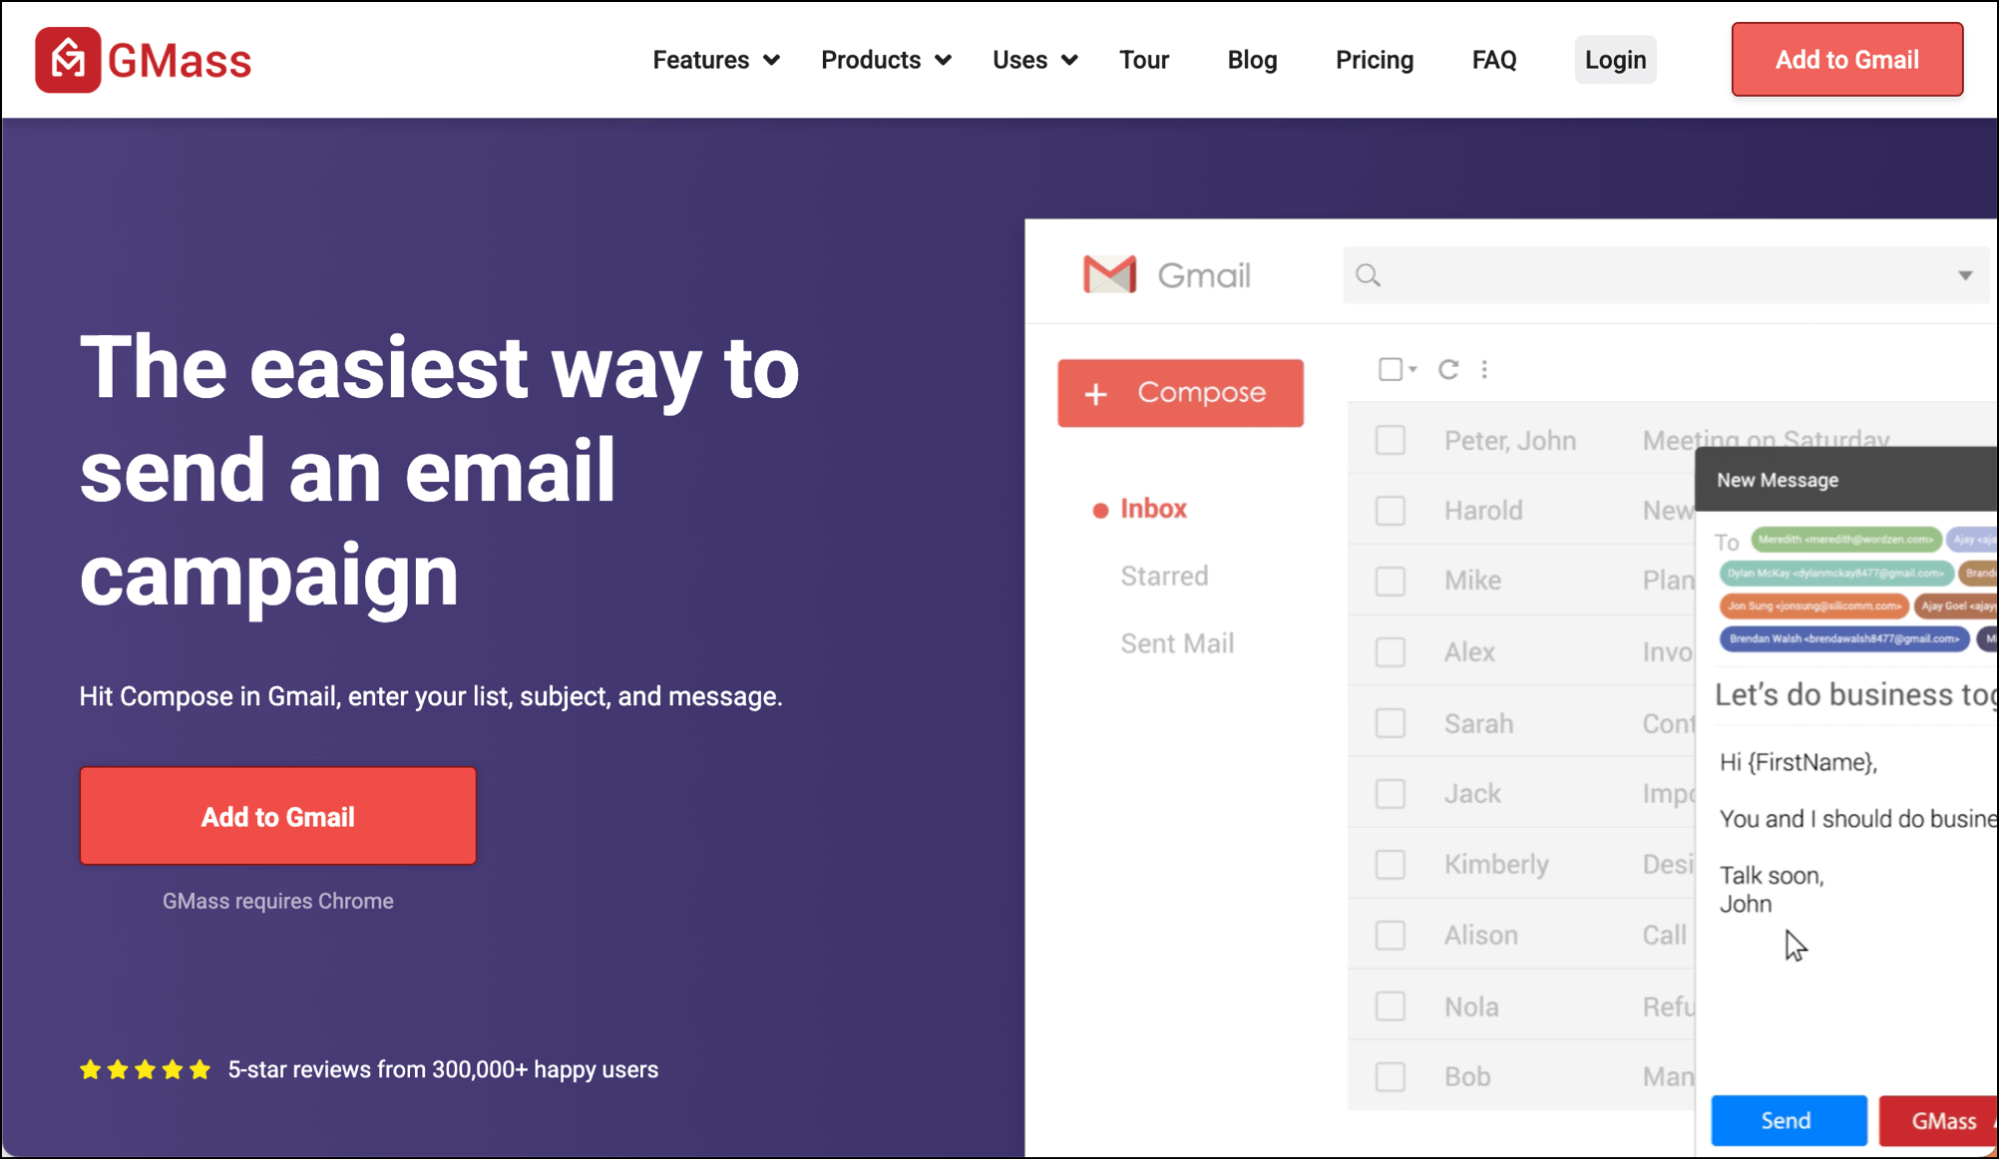Click the Nola sender name
The width and height of the screenshot is (1999, 1160).
1471,1006
